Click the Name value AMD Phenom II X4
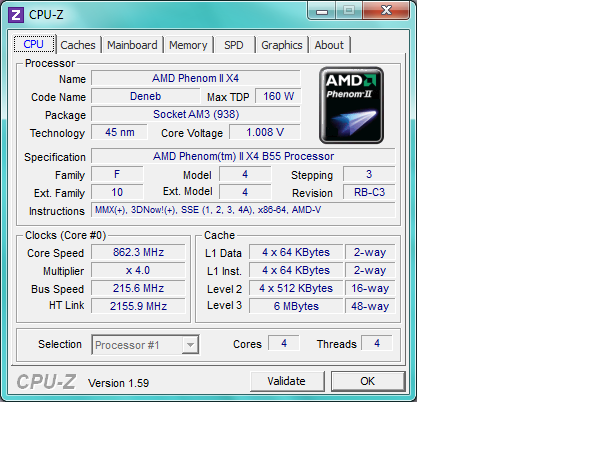 196,78
